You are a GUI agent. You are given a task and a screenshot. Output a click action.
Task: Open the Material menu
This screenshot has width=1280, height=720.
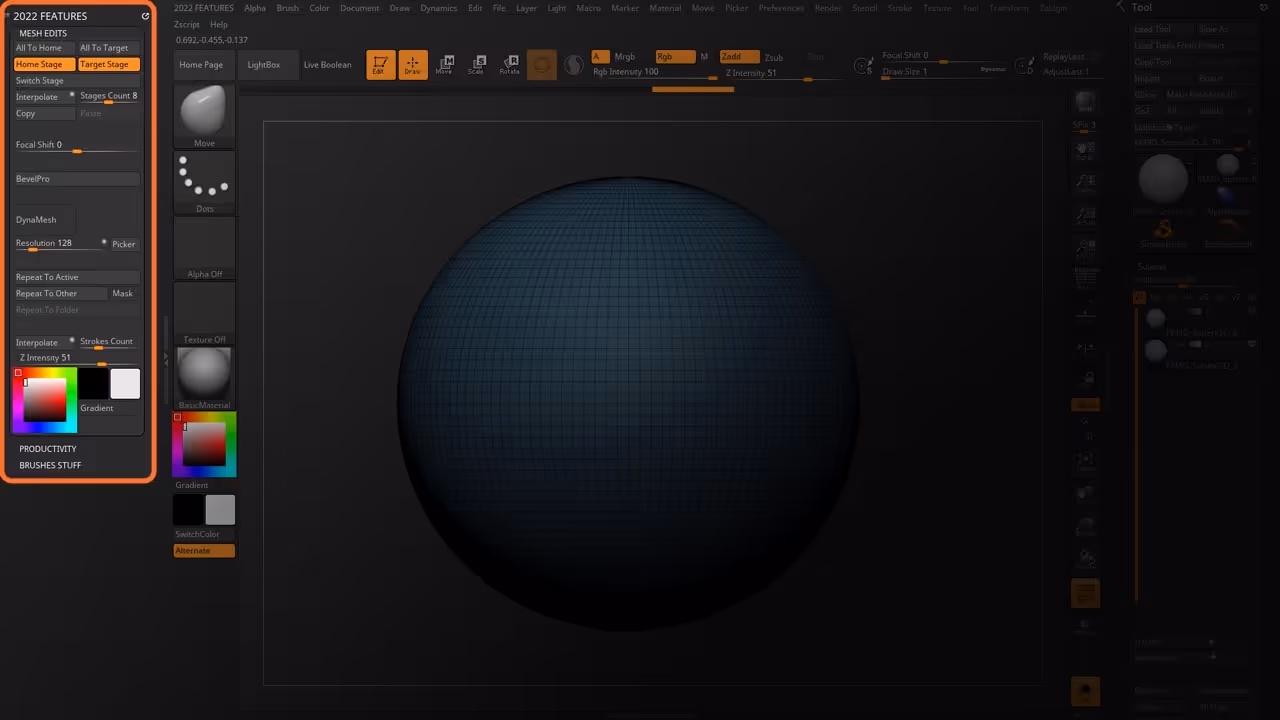(665, 8)
